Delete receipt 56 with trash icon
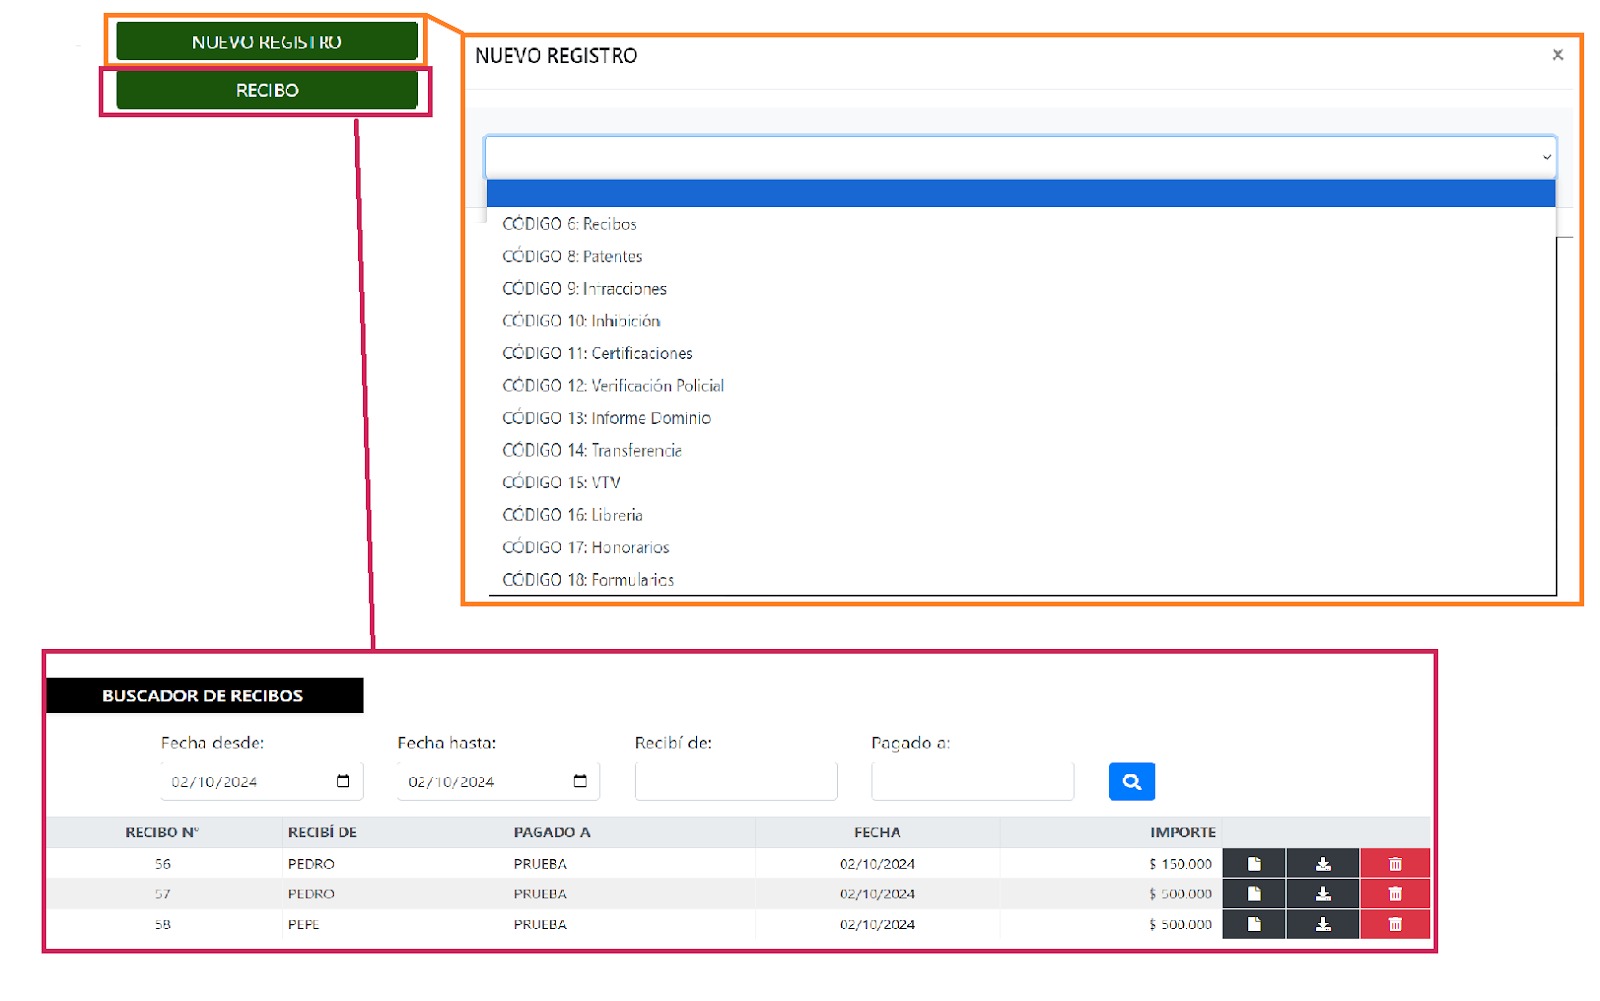This screenshot has height=1001, width=1600. click(x=1395, y=863)
